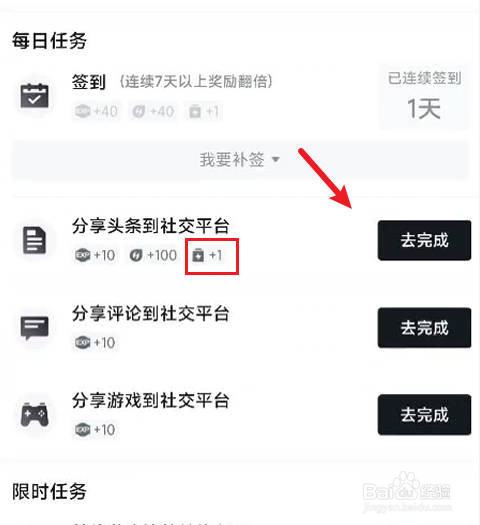Tap 去完成 for 分享评论到社交平台
Viewport: 480px width, 525px height.
(x=424, y=327)
